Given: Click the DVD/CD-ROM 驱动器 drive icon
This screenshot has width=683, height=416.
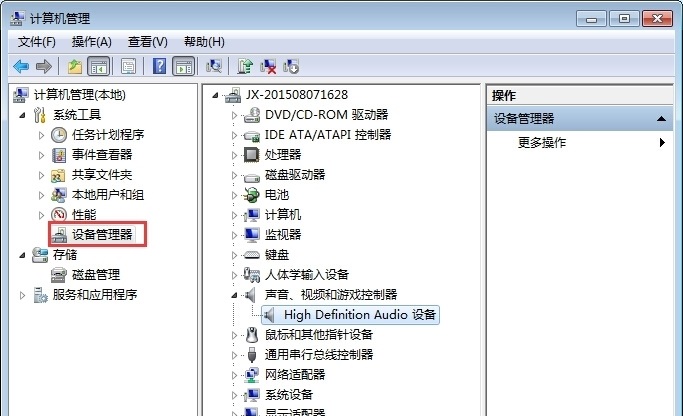Looking at the screenshot, I should point(252,115).
